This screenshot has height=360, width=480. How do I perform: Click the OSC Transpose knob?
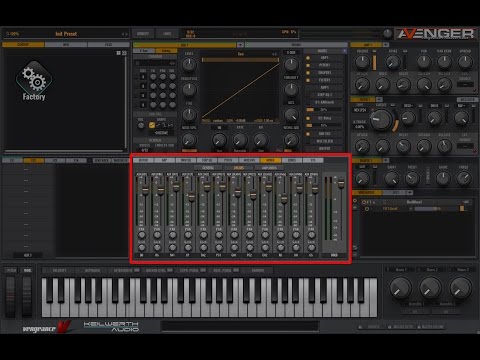tap(189, 89)
